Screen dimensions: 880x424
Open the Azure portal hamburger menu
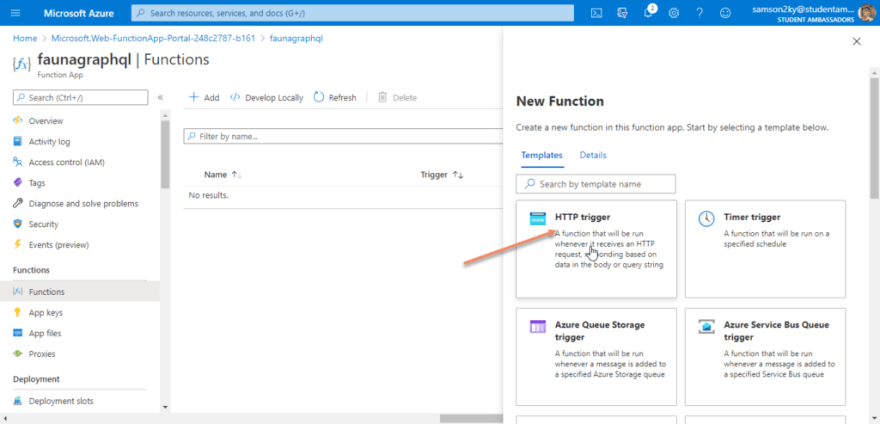[15, 13]
